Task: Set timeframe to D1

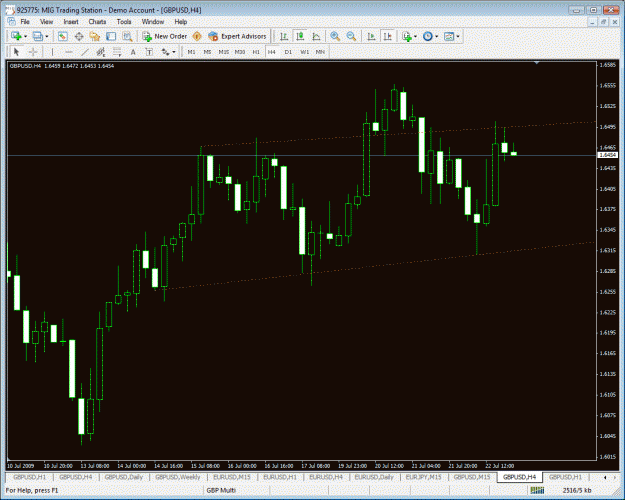Action: click(288, 52)
